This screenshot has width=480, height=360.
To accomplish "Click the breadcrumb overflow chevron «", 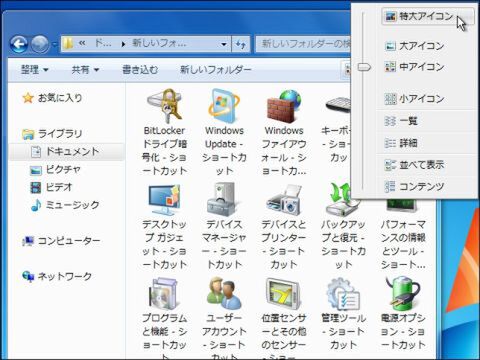I will point(82,43).
